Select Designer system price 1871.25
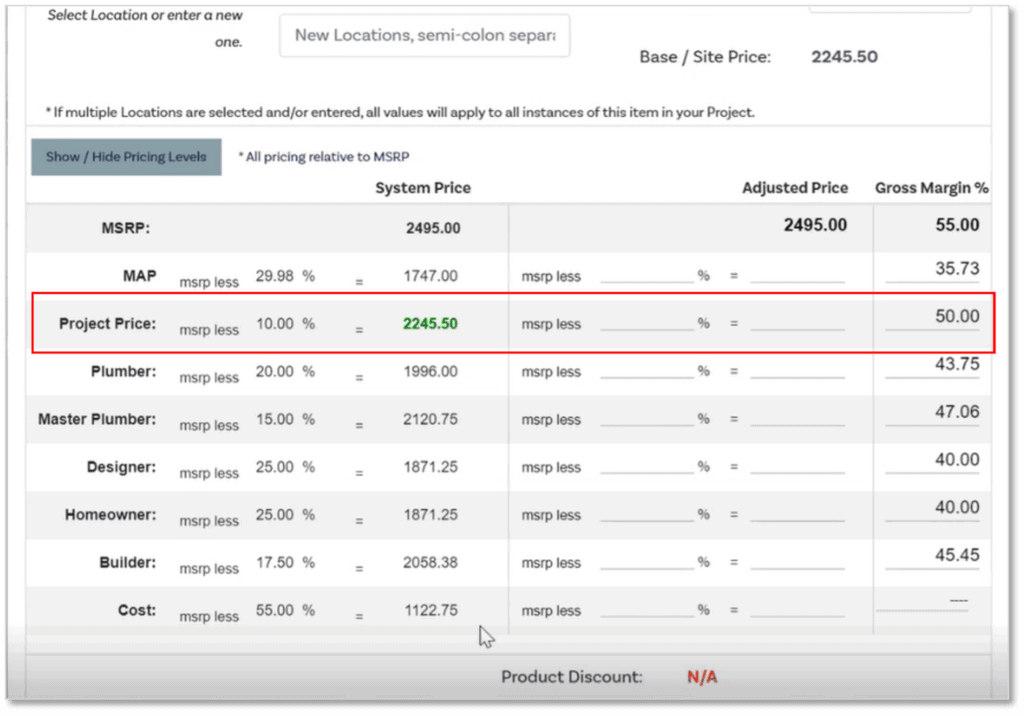 (430, 466)
